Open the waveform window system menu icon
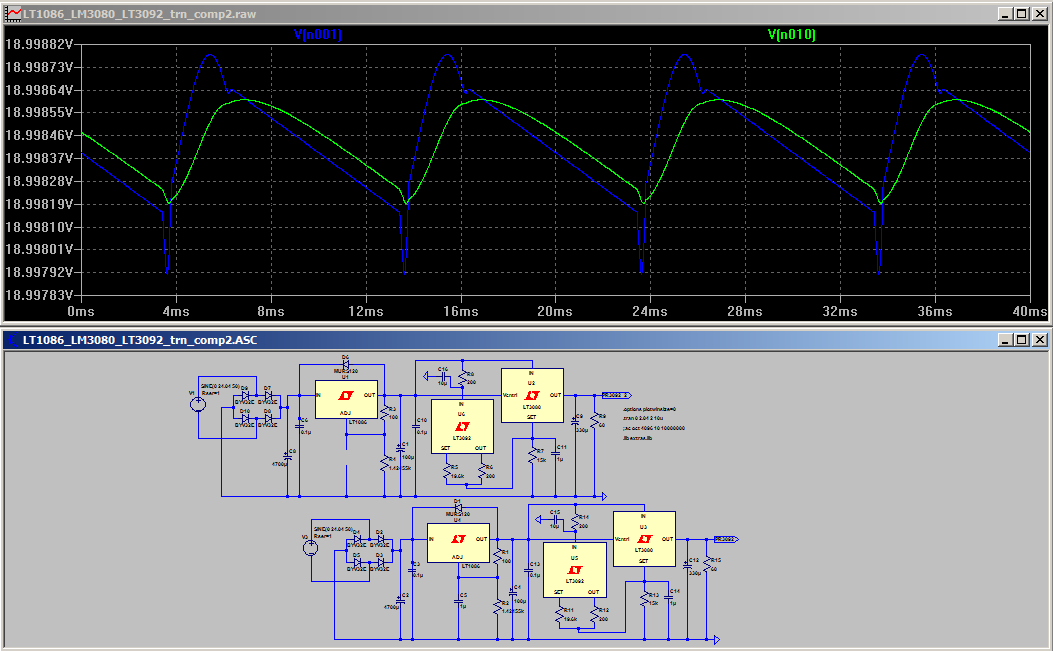 (13, 13)
